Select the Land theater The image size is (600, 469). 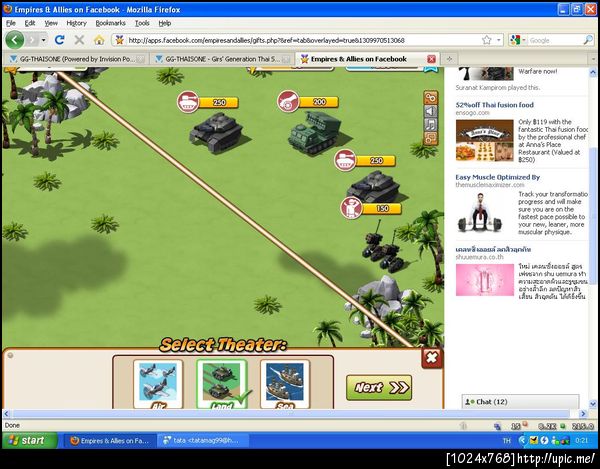(222, 384)
